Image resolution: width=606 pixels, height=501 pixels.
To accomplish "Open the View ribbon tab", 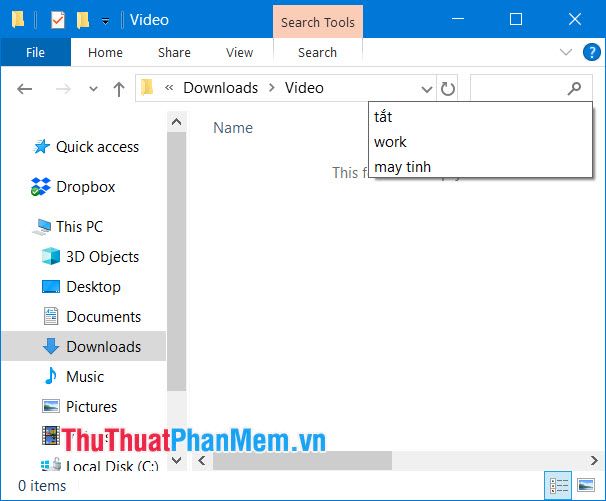I will (240, 52).
